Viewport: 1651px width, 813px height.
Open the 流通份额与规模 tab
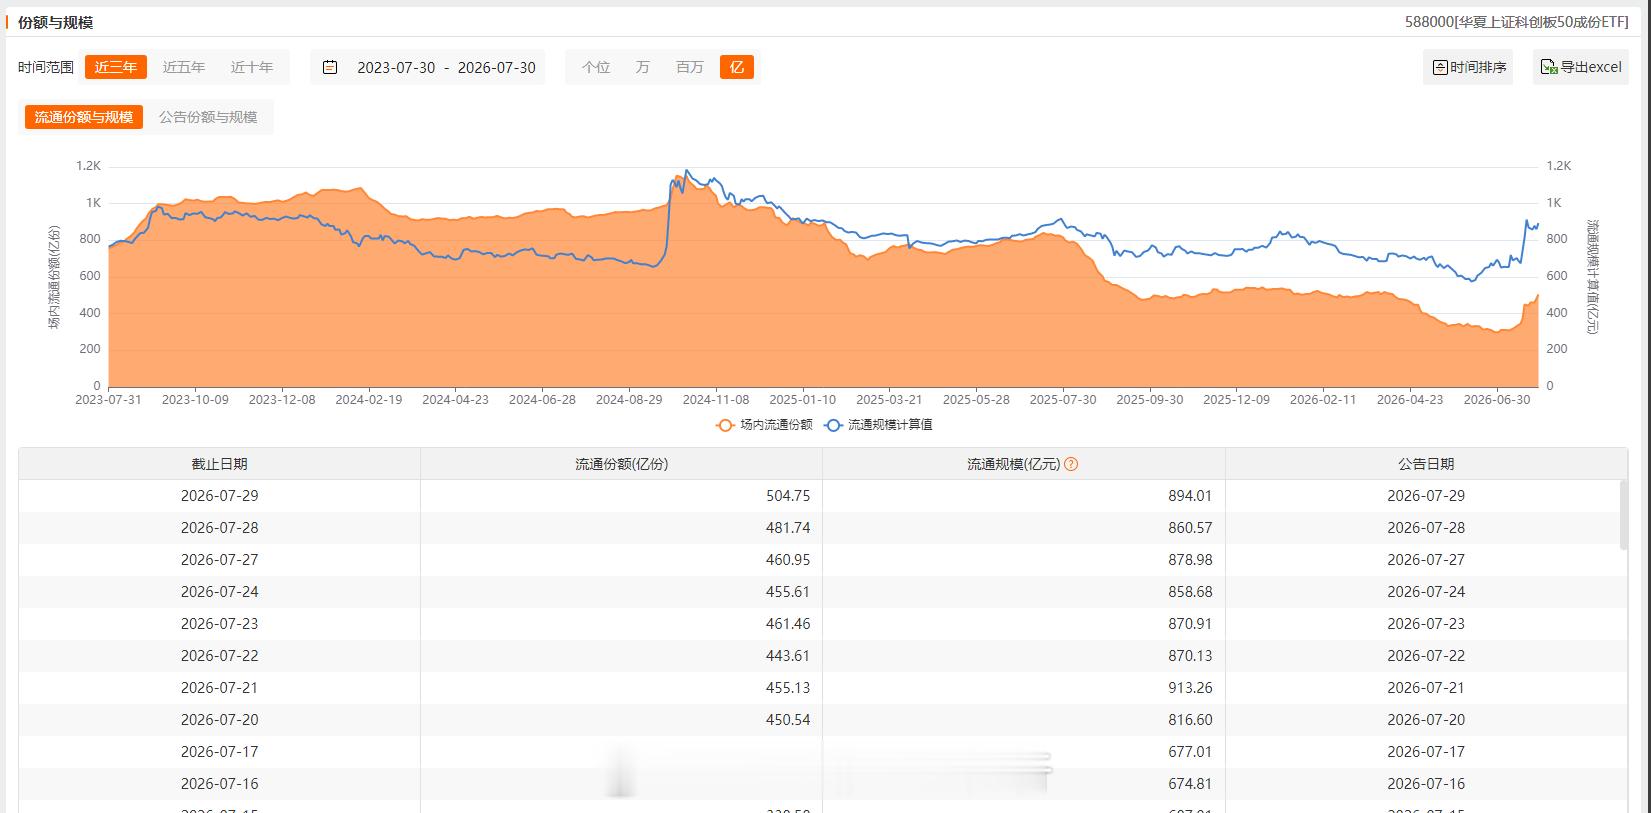pos(84,117)
